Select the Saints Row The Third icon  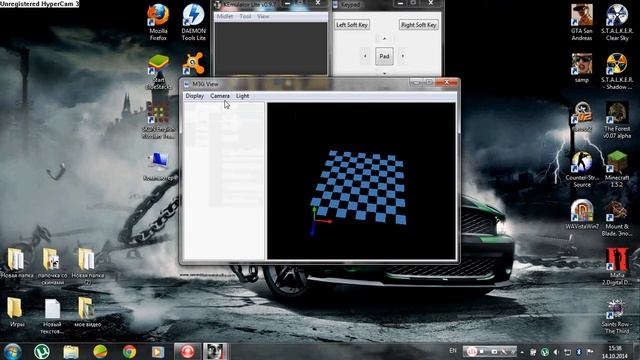click(x=617, y=316)
